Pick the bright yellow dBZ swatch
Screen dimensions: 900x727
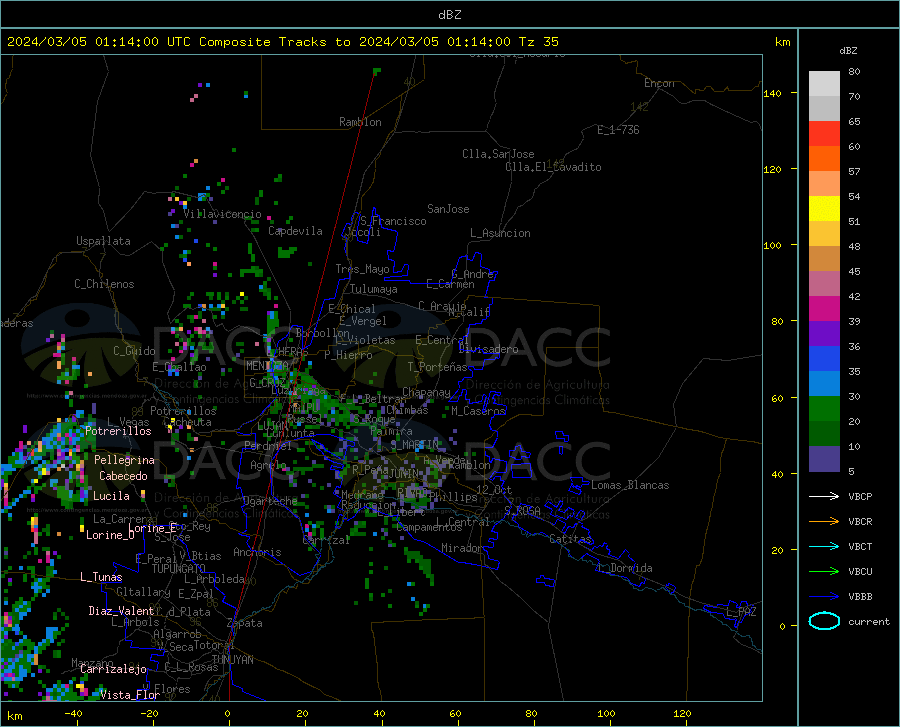click(824, 209)
